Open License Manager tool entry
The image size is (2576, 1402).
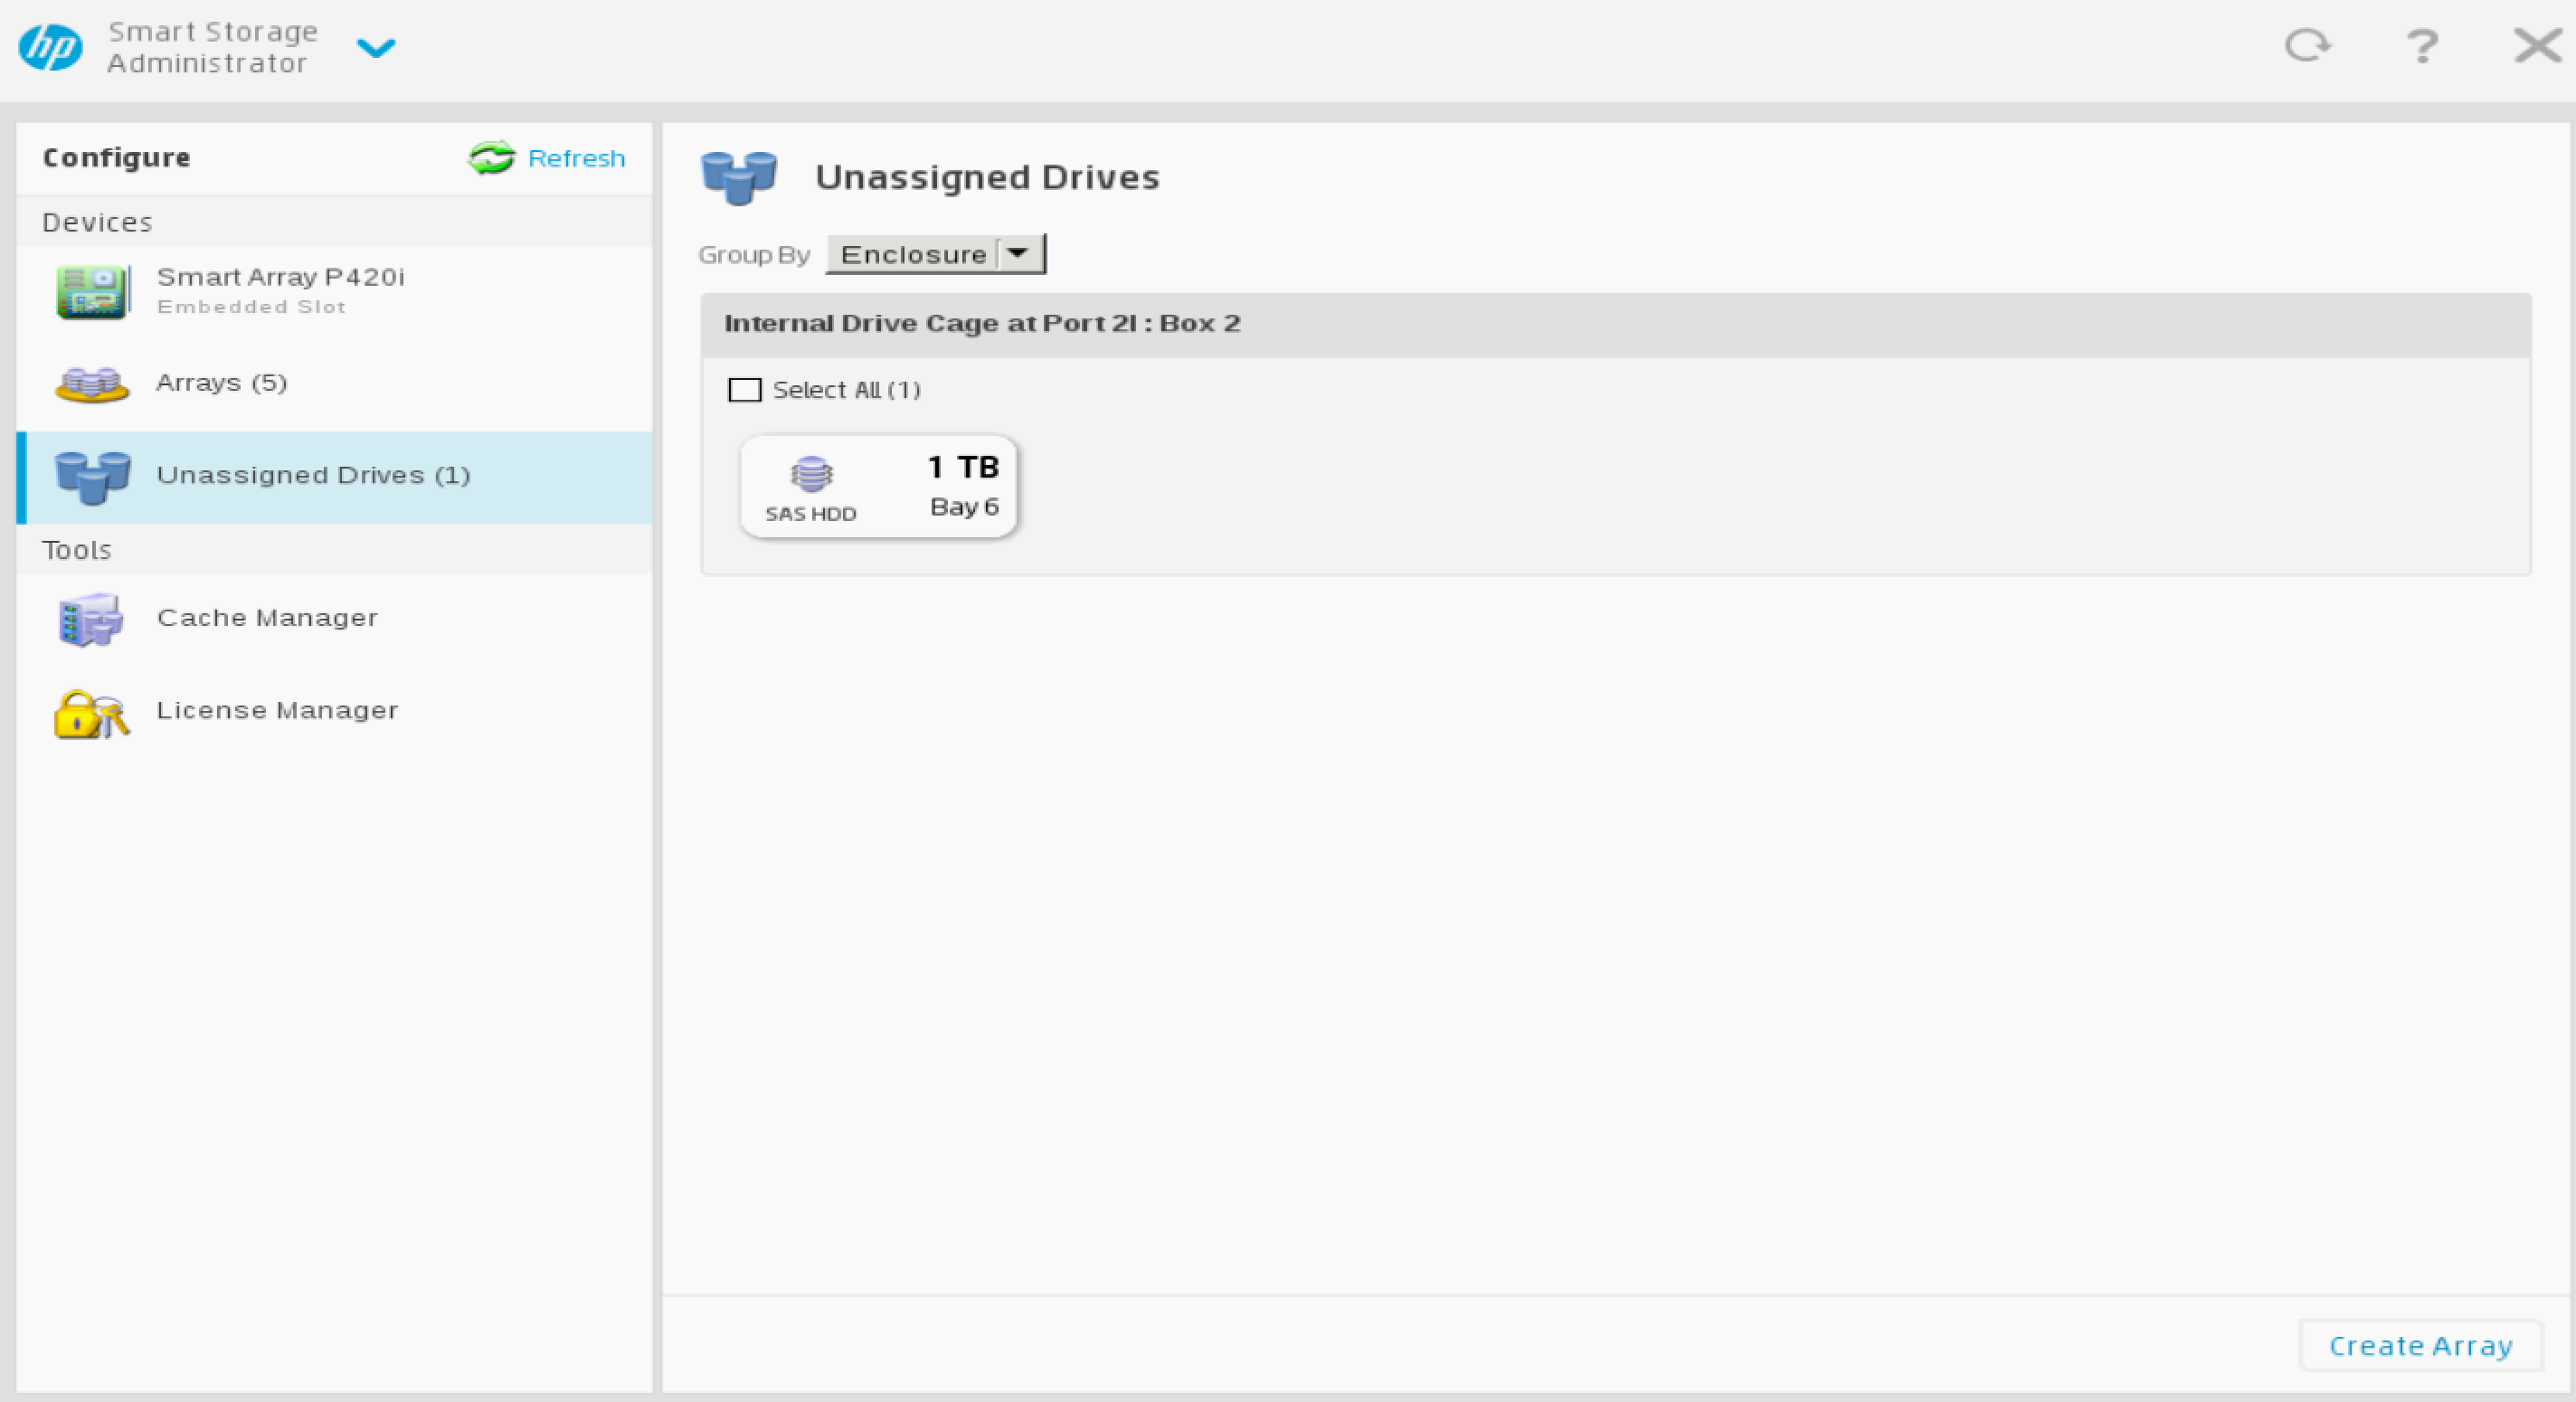click(x=277, y=710)
